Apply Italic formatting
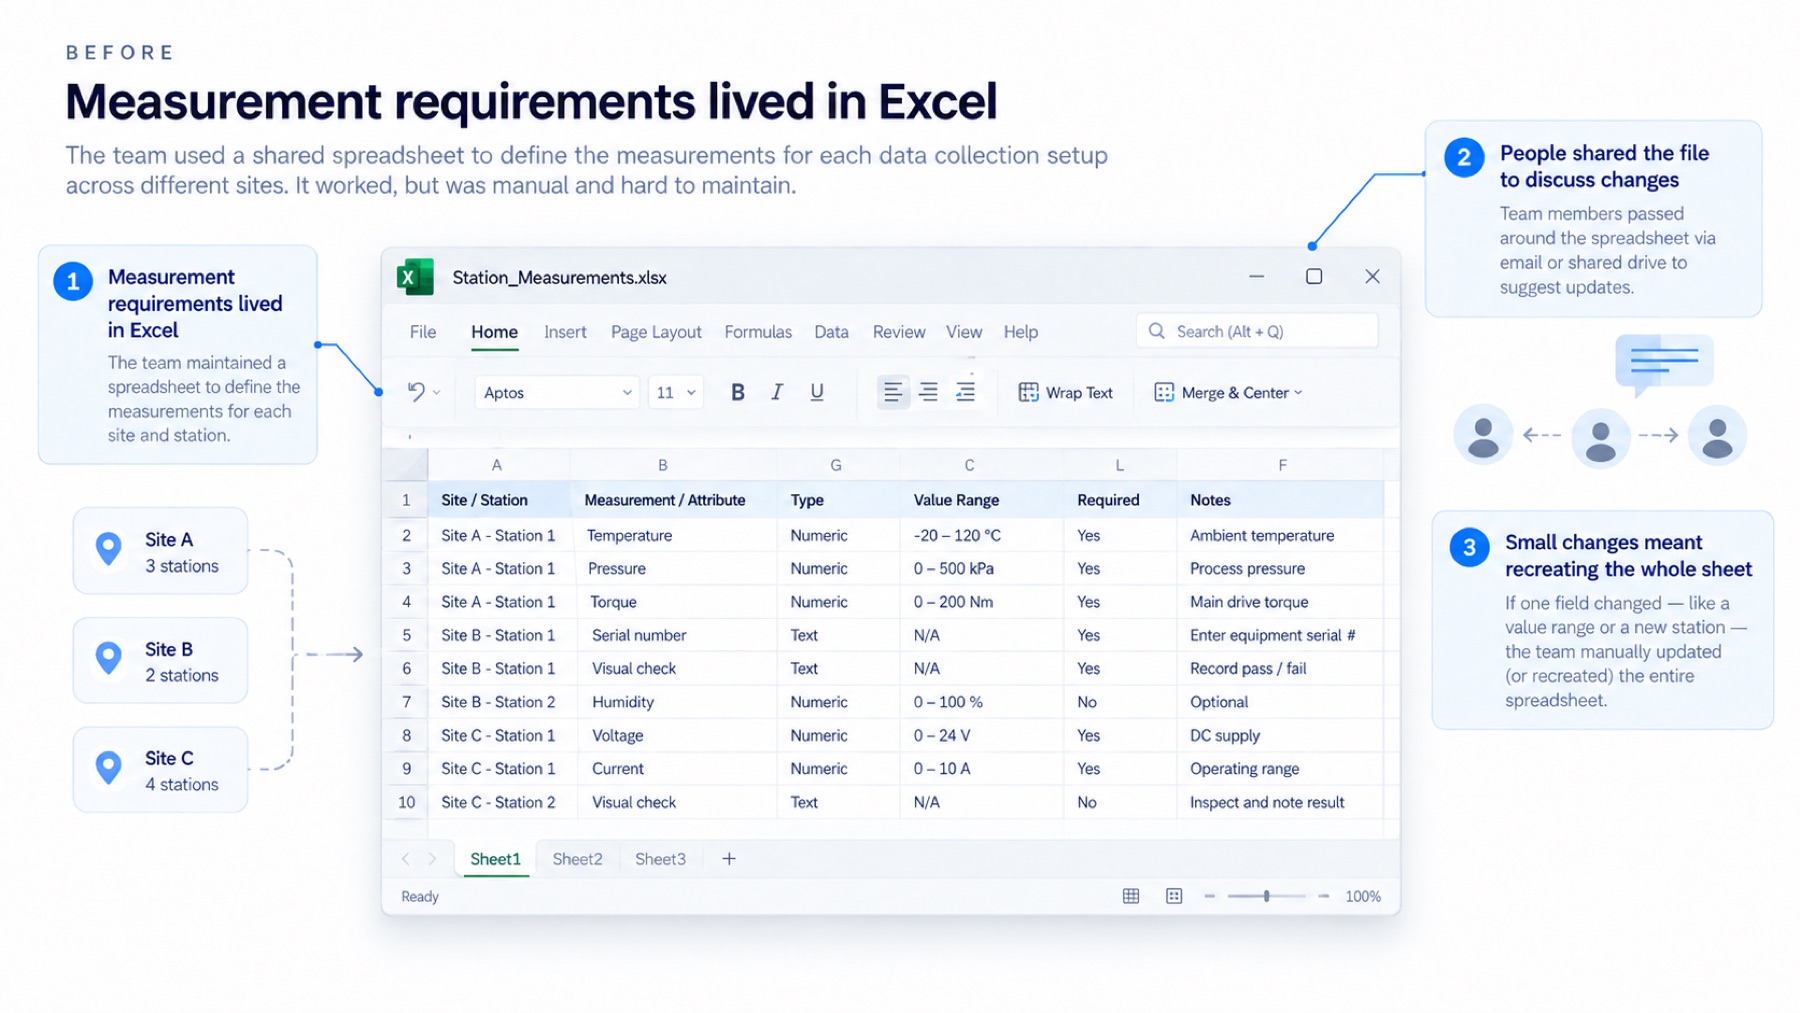 [x=777, y=393]
